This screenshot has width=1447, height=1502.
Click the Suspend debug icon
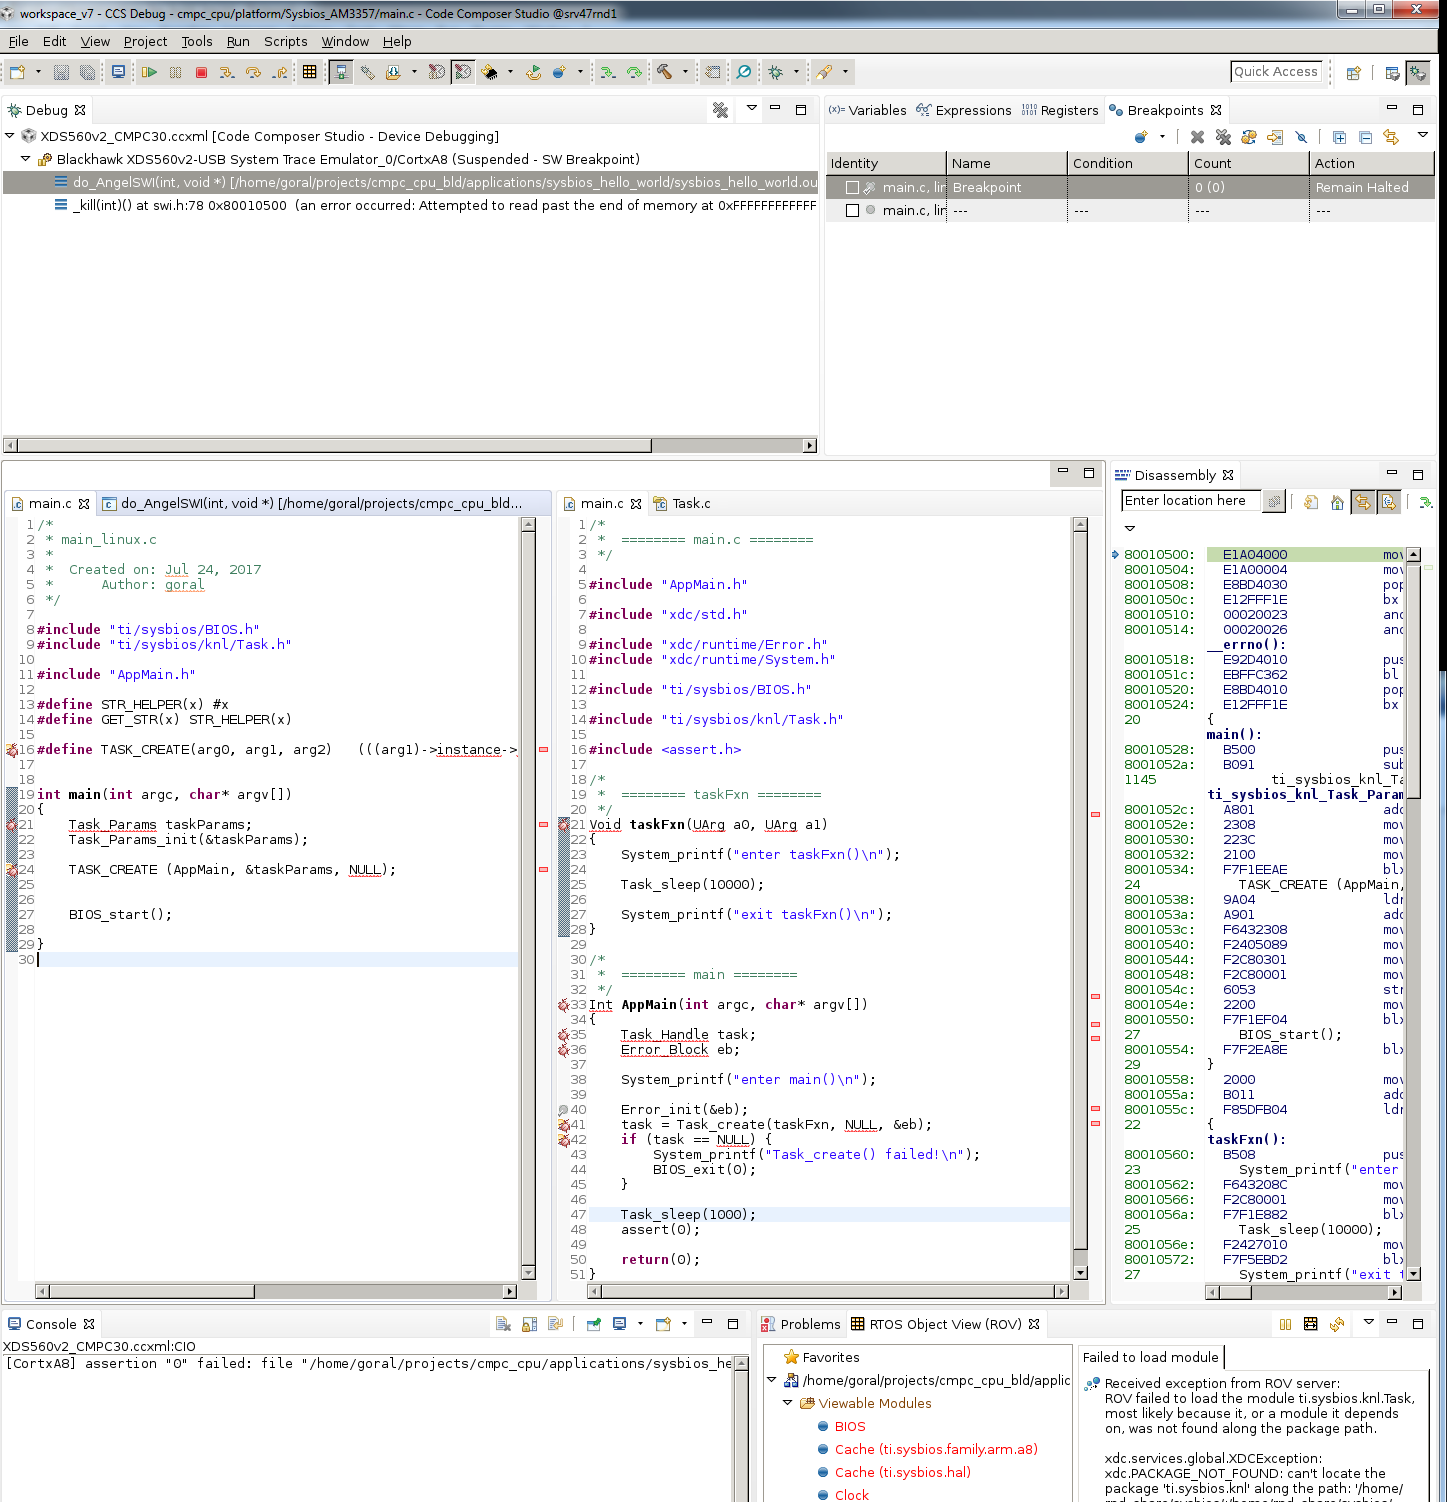pos(175,72)
